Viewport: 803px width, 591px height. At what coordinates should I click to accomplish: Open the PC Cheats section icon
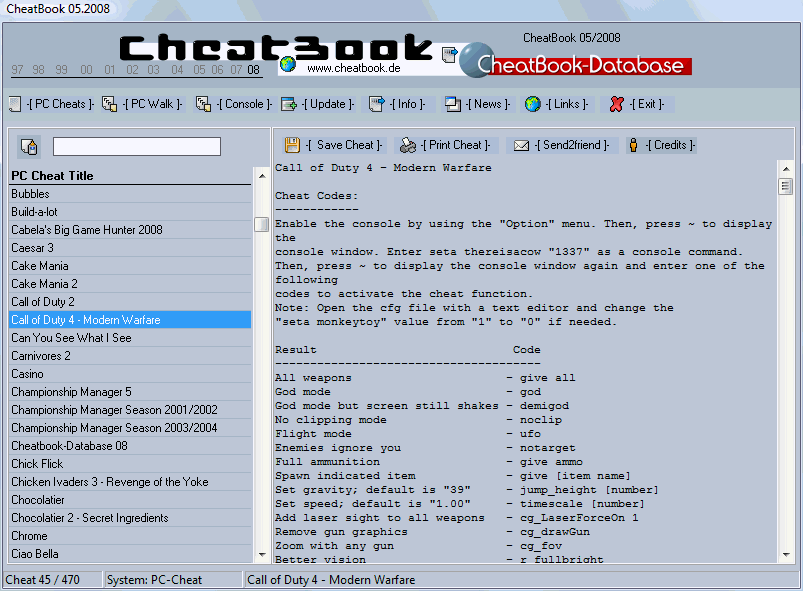[x=15, y=104]
